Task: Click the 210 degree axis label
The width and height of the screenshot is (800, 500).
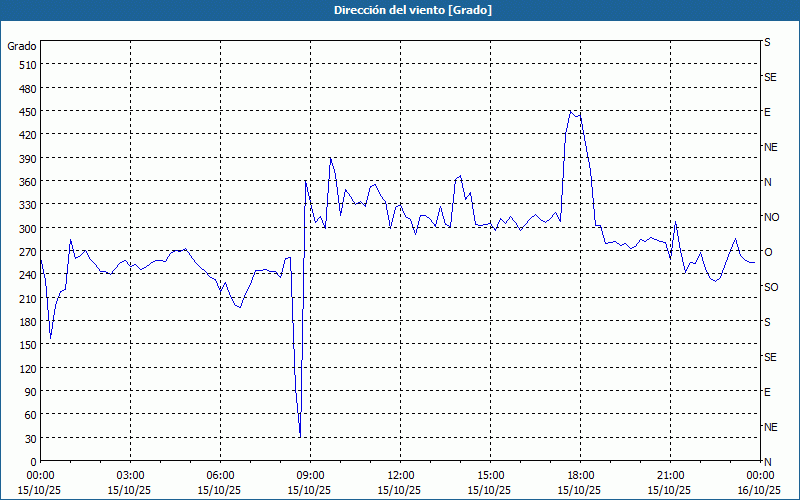Action: pyautogui.click(x=28, y=299)
